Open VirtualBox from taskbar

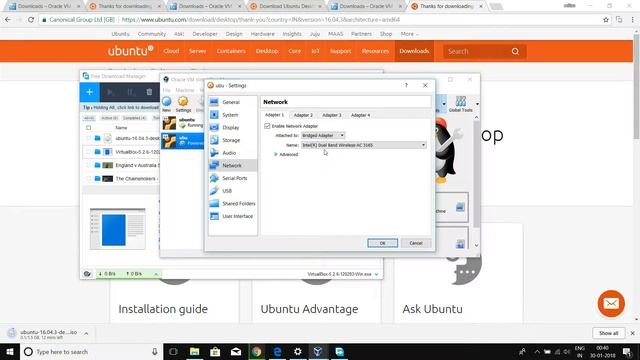(318, 351)
